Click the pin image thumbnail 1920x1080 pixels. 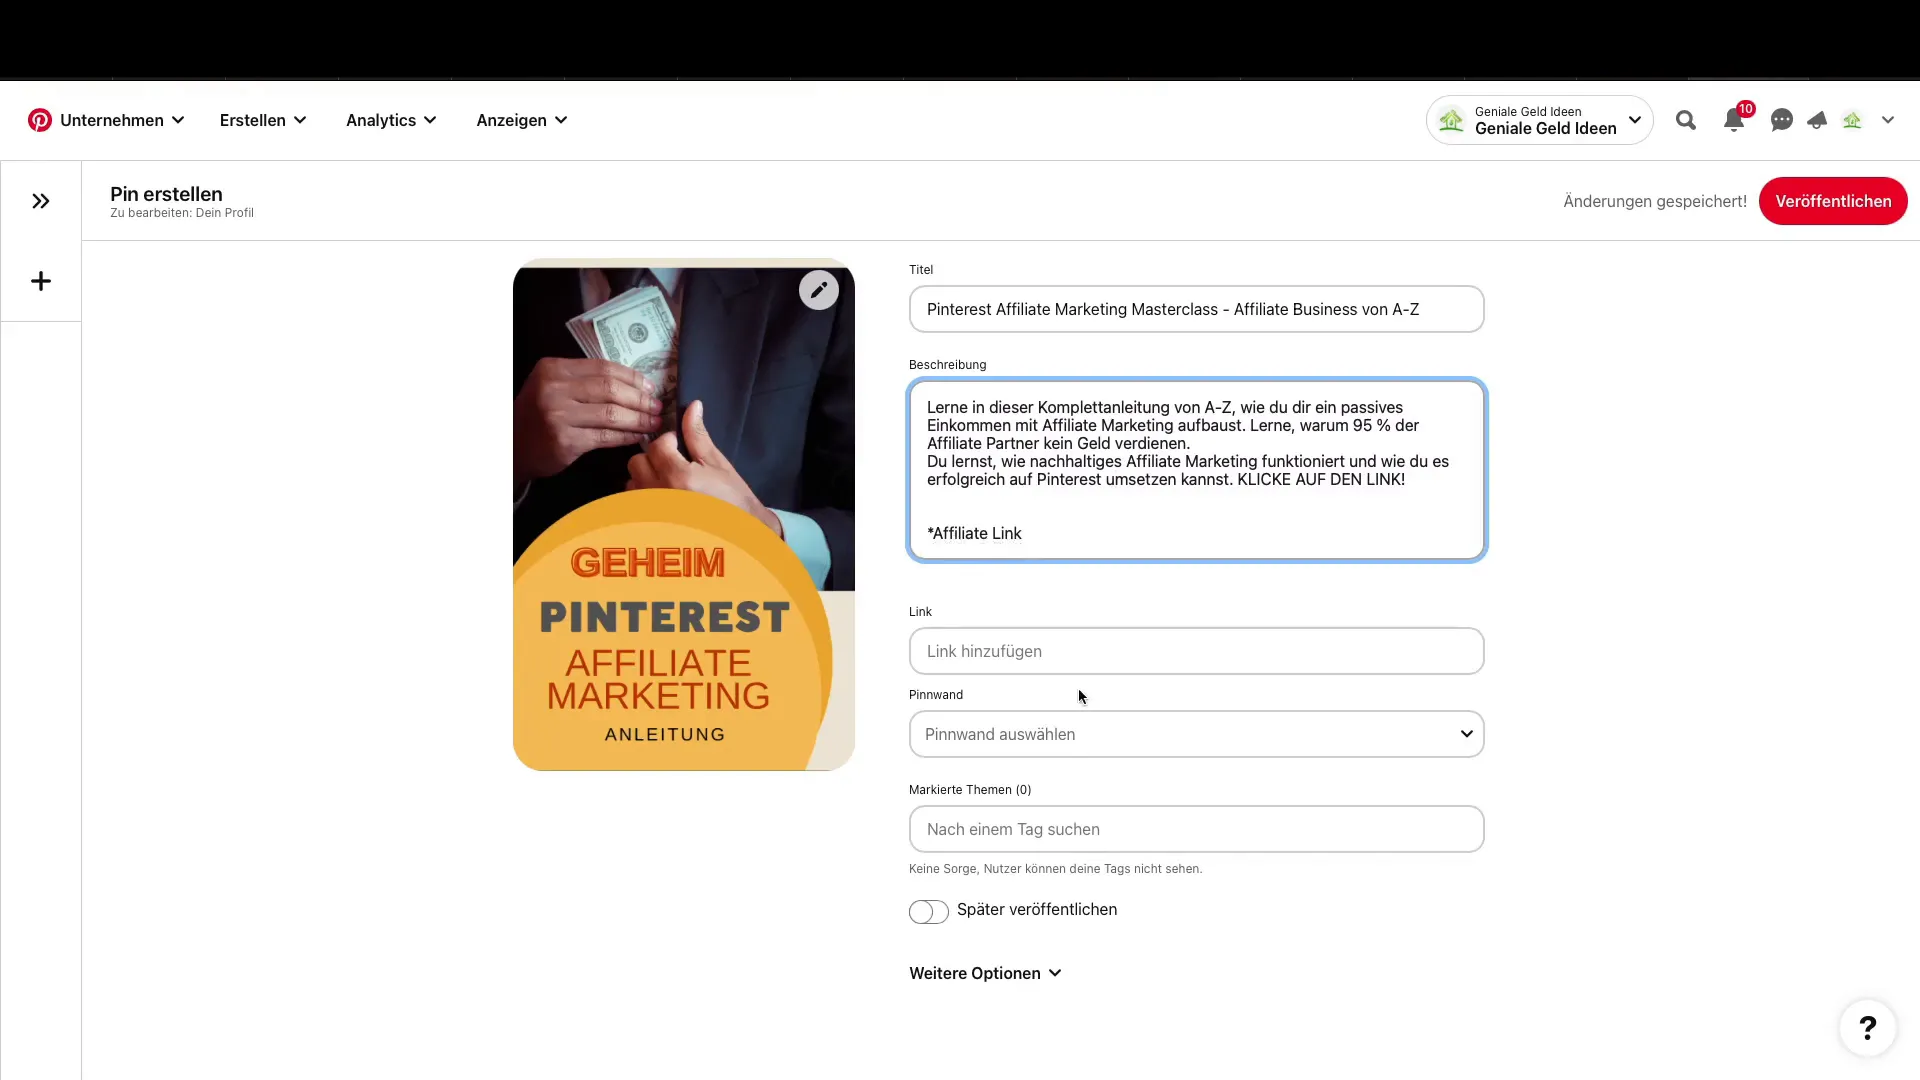click(684, 517)
